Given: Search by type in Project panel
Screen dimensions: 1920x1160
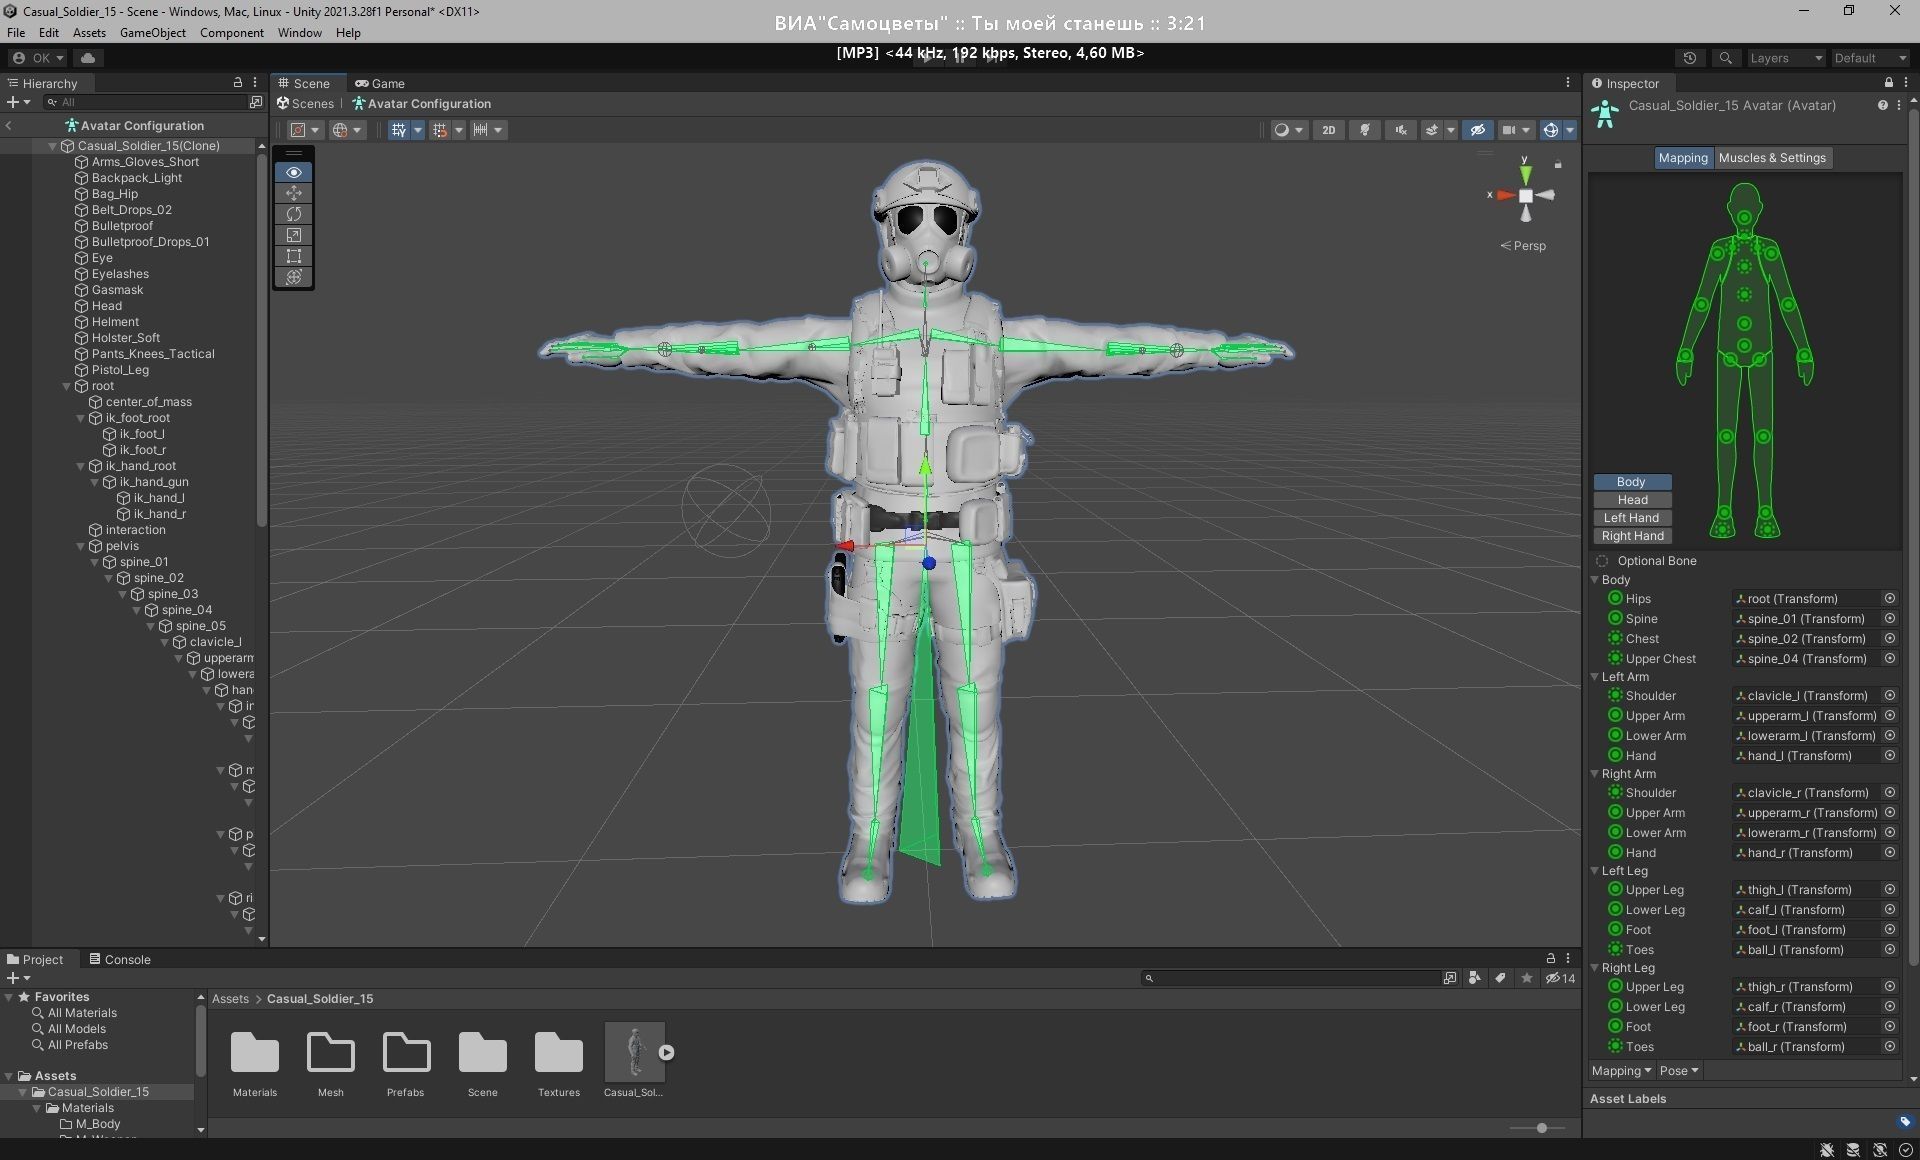Looking at the screenshot, I should point(1475,978).
